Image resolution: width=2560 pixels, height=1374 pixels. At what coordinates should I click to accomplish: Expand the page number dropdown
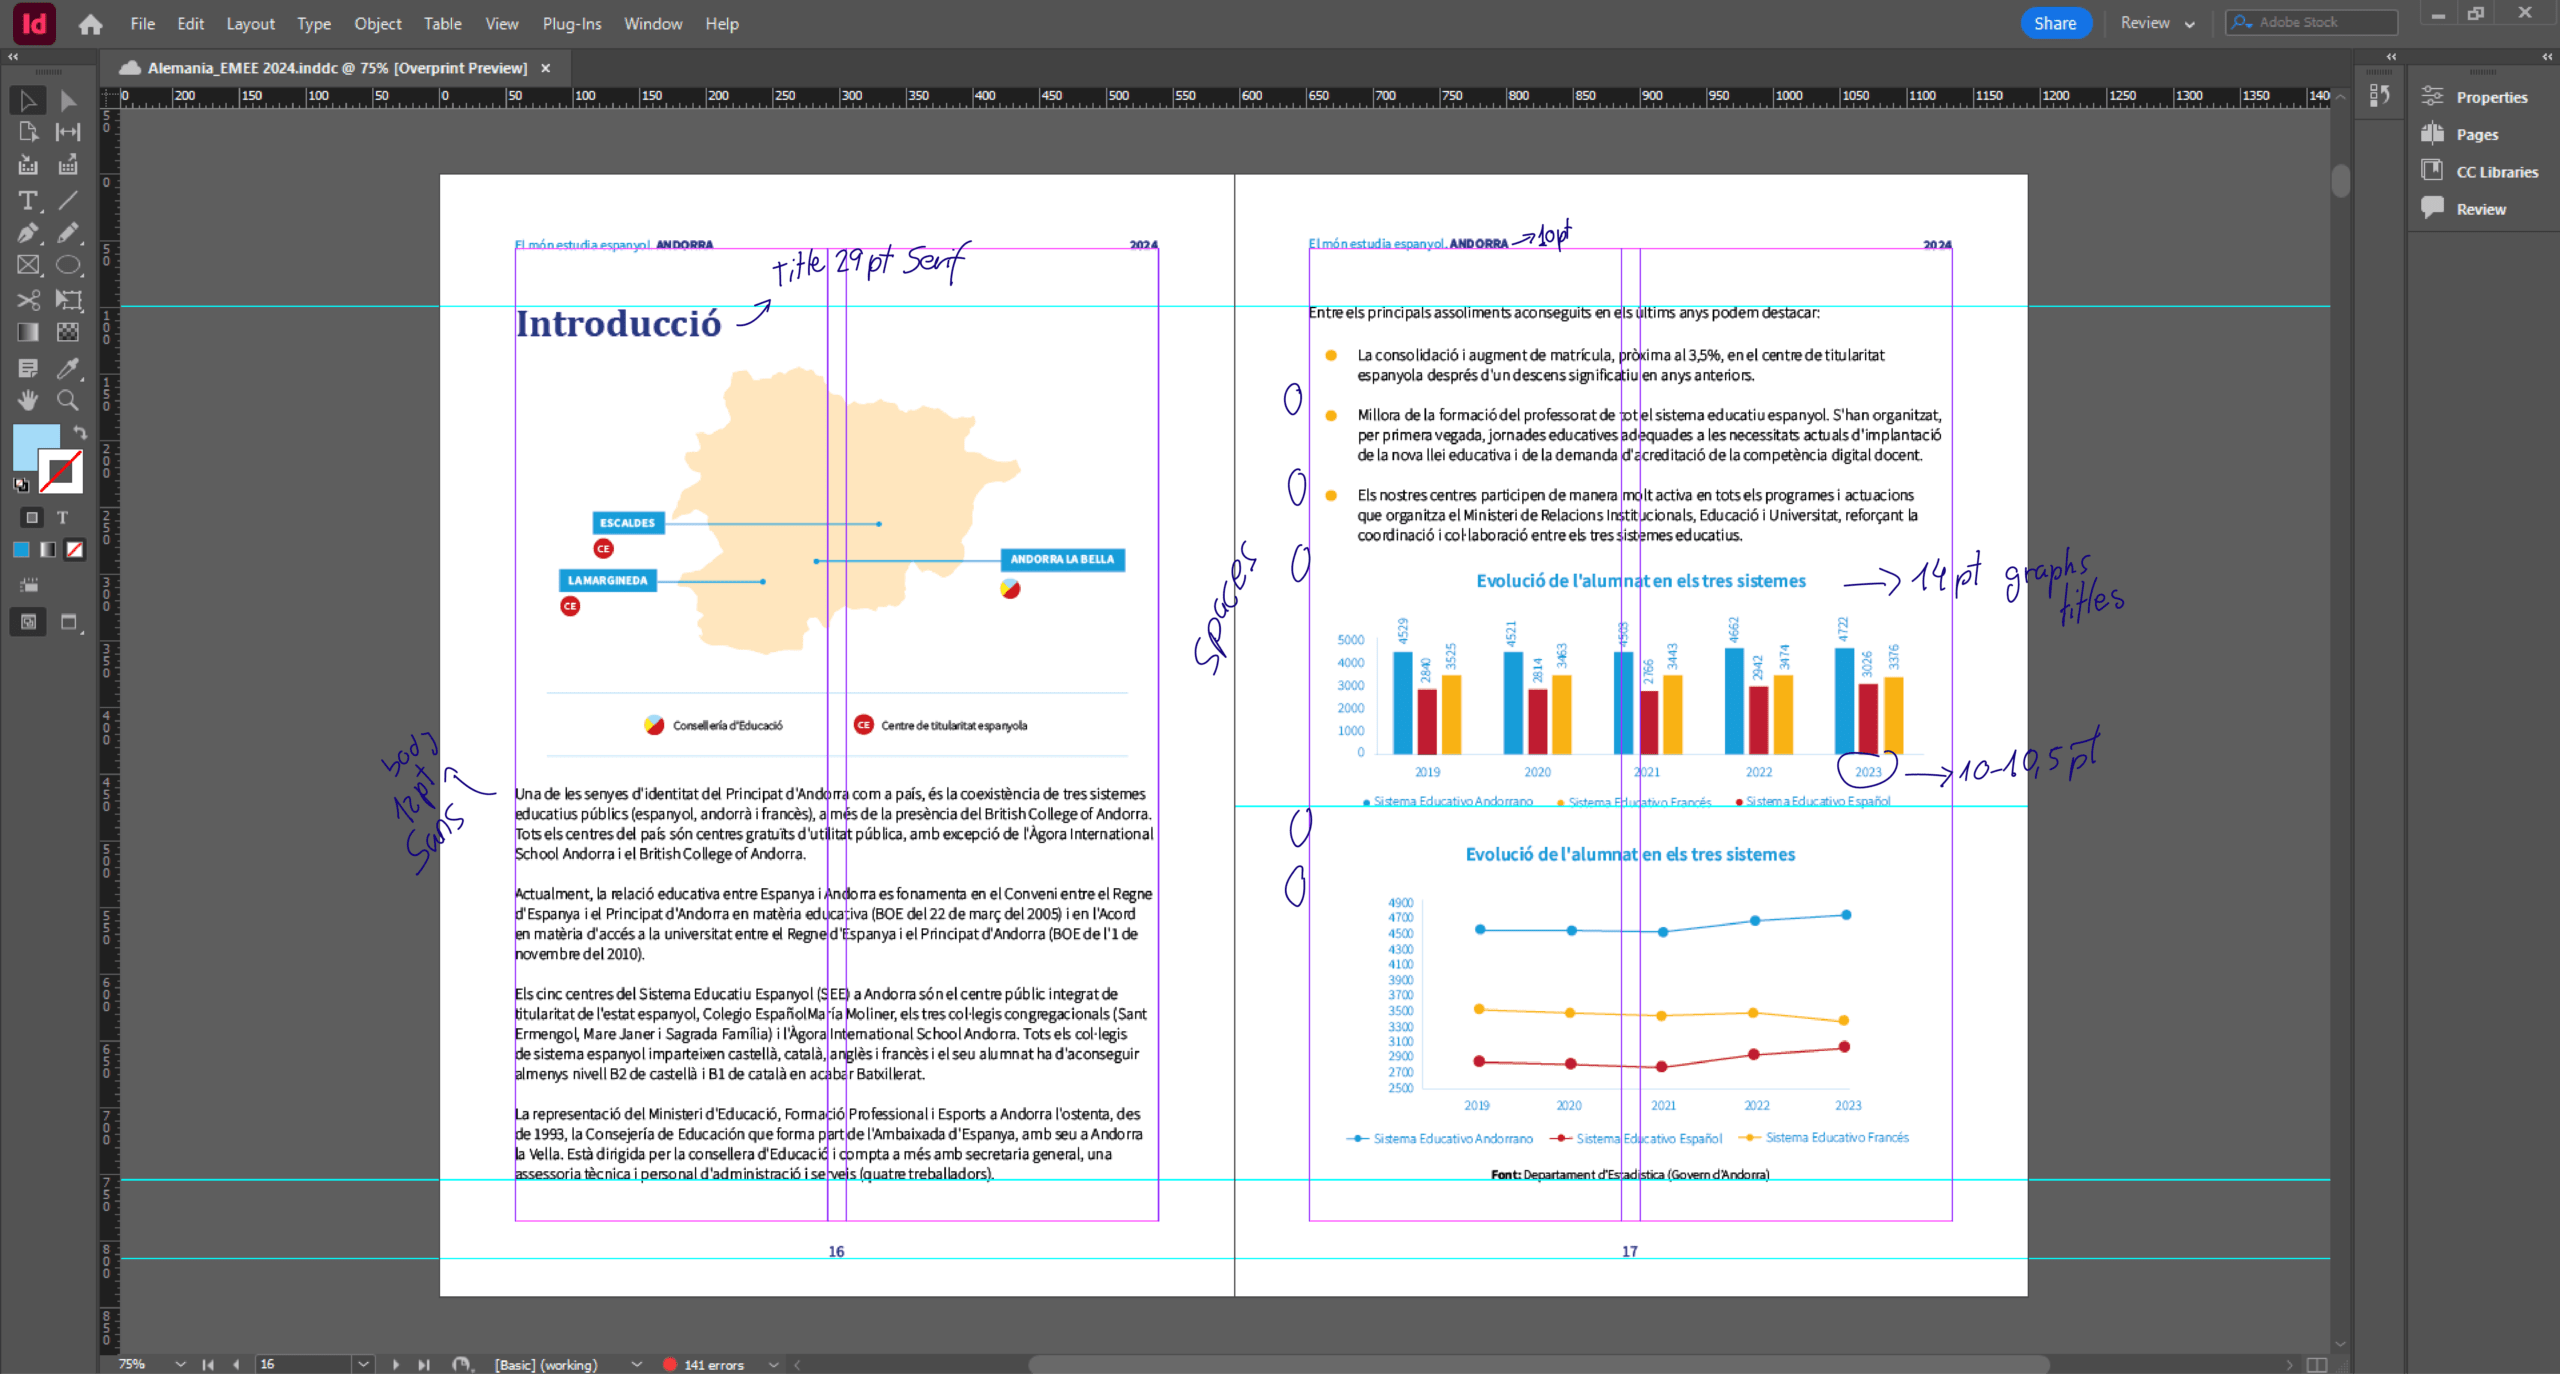363,1364
